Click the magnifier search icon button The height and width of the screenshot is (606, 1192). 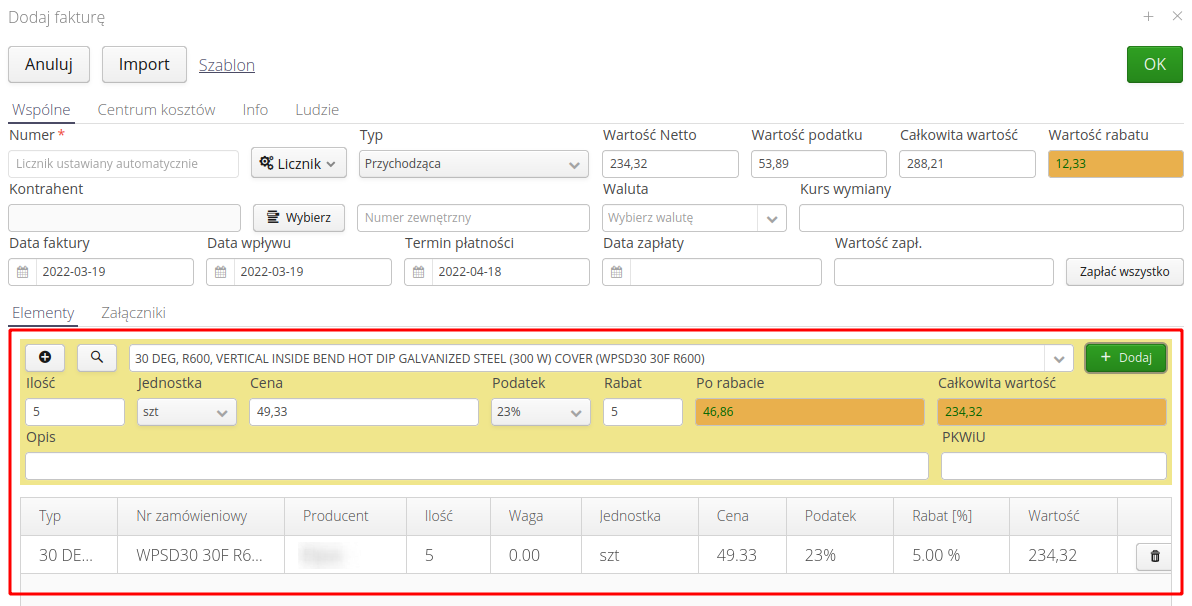click(x=97, y=357)
